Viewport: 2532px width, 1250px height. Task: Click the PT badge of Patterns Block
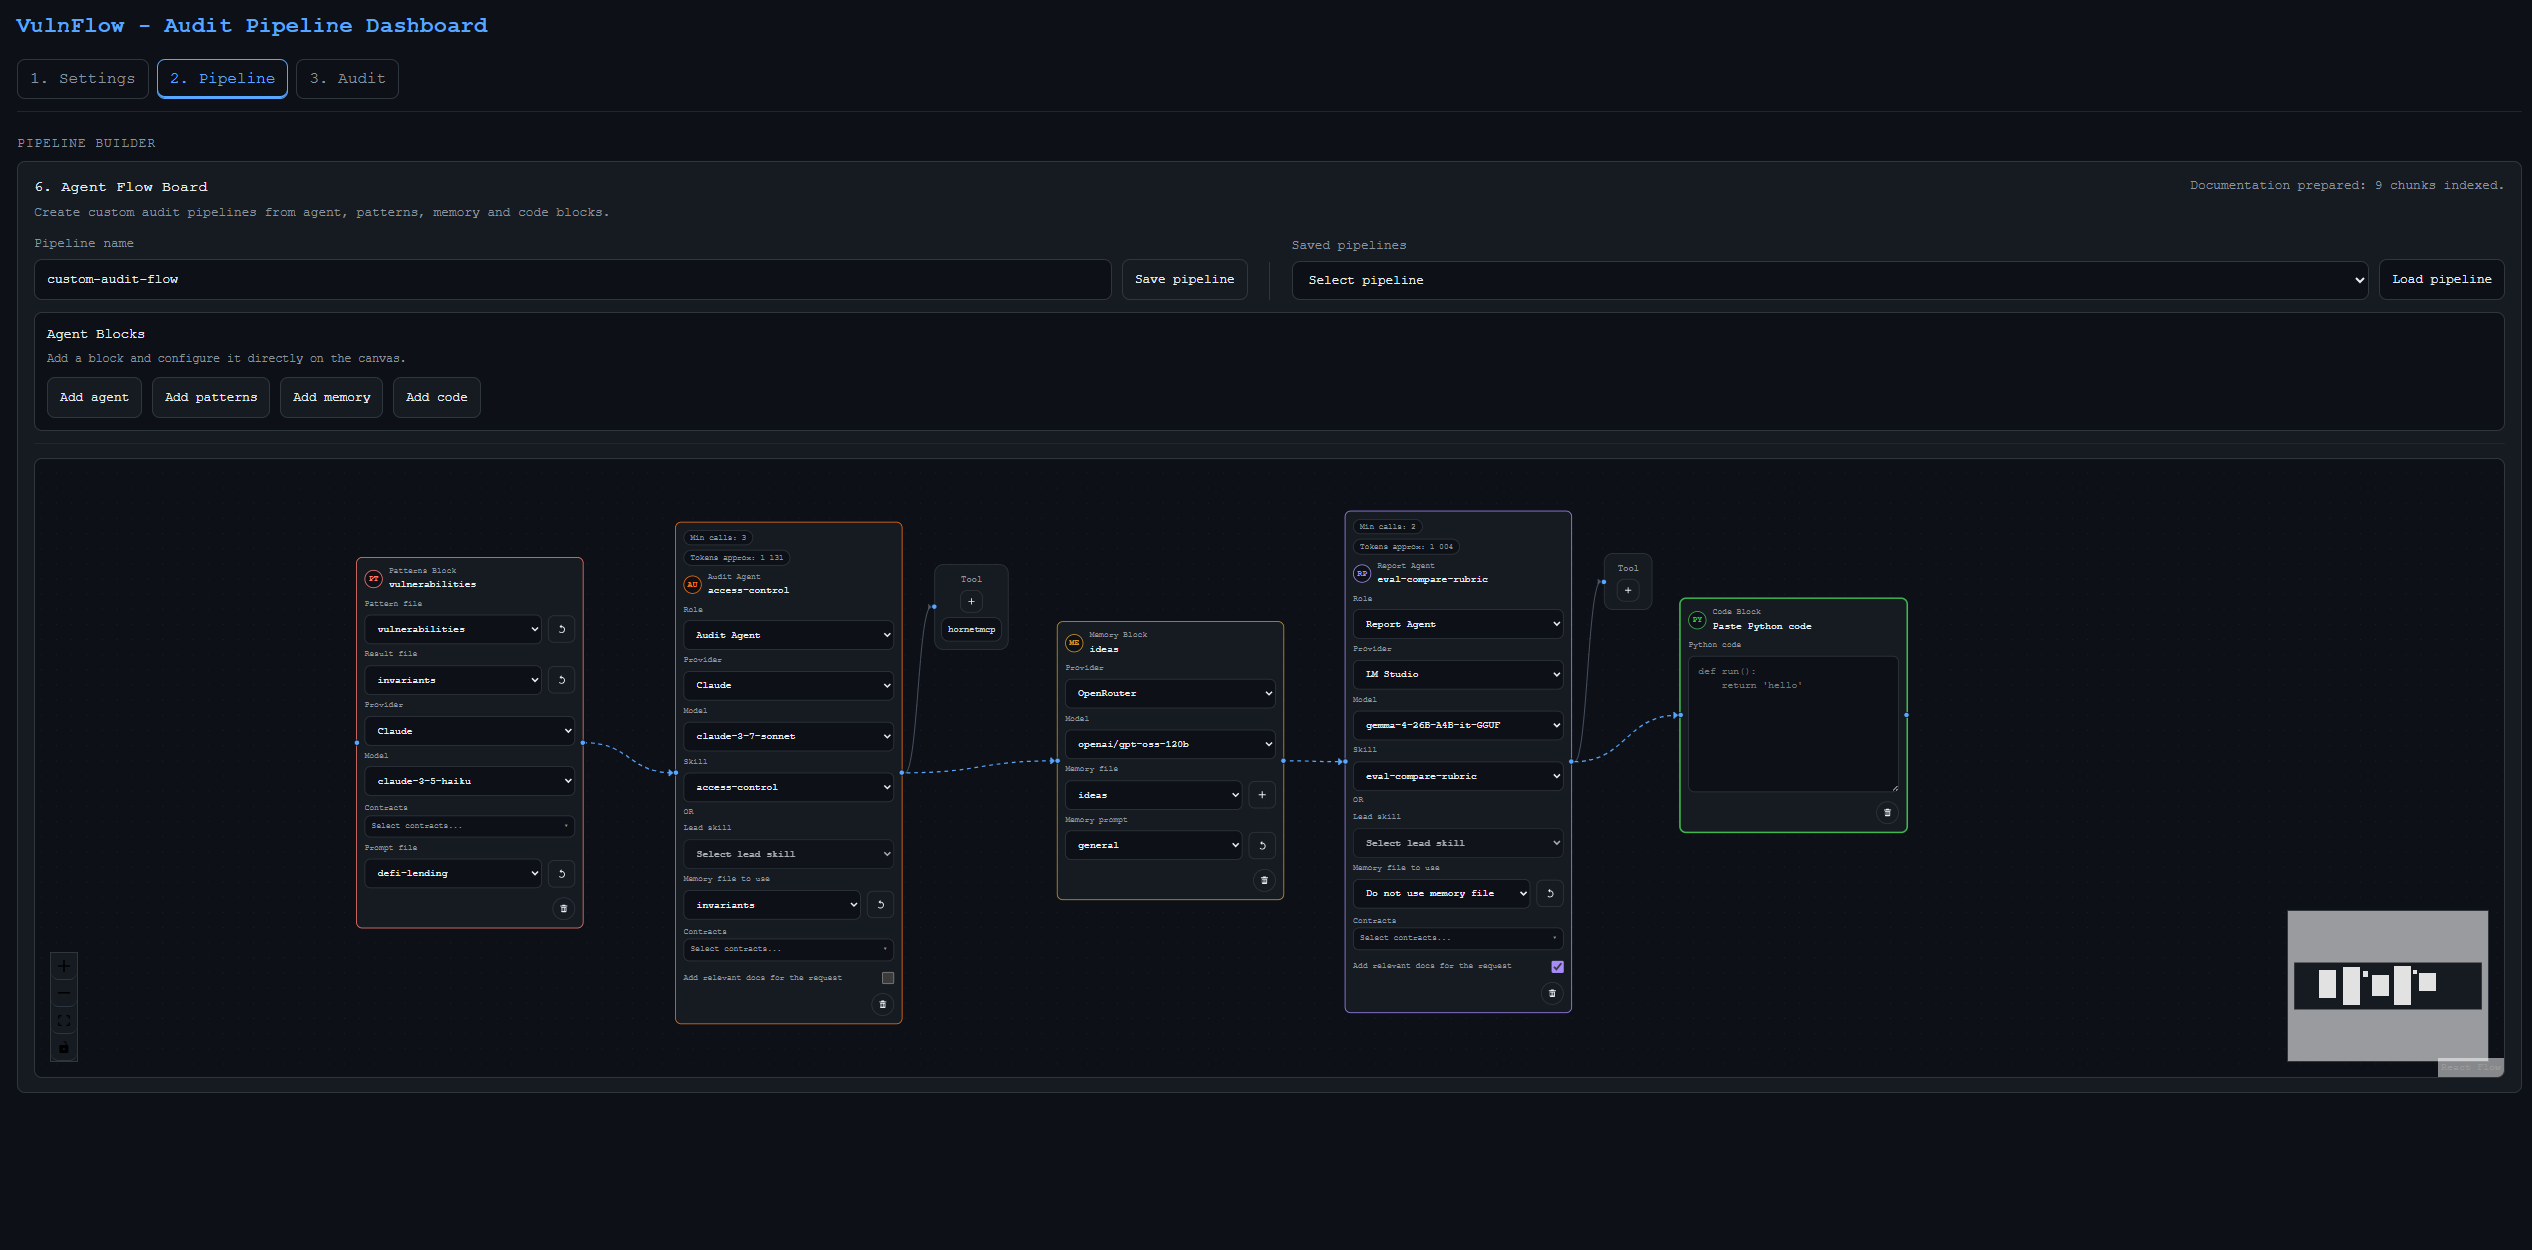pyautogui.click(x=374, y=578)
